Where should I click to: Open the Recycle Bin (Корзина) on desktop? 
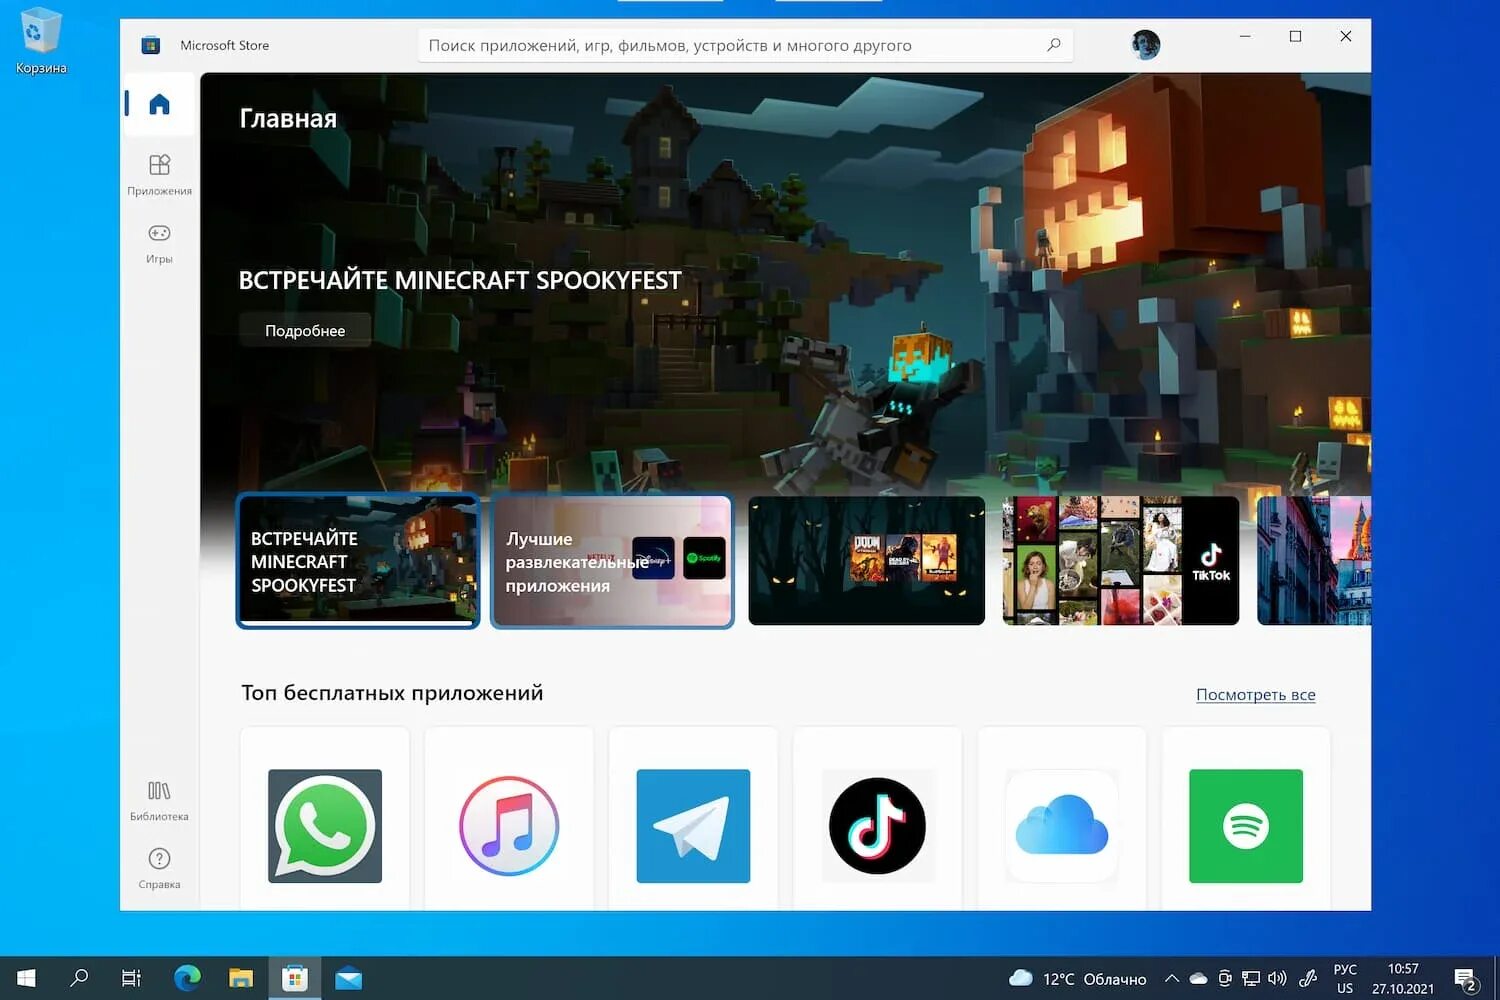pos(41,41)
